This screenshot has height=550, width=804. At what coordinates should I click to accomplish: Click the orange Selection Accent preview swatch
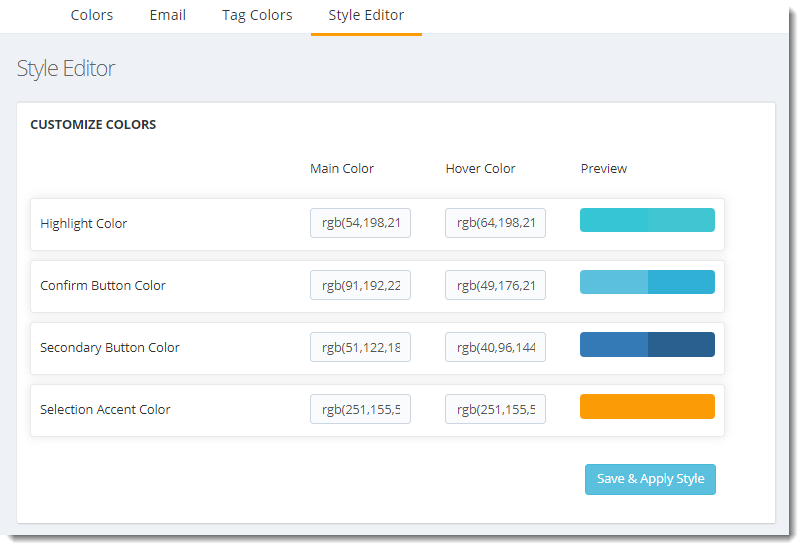click(647, 406)
